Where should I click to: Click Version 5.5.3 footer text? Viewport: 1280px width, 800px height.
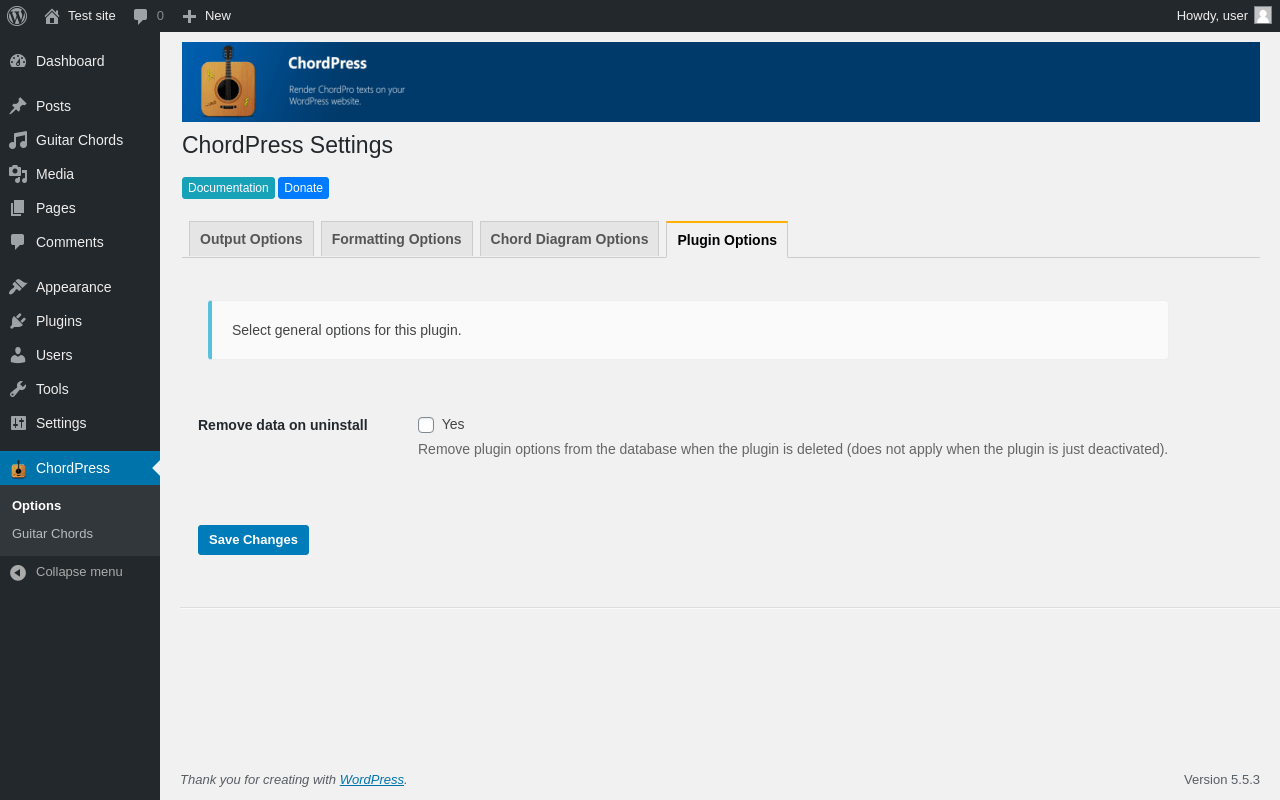(x=1222, y=780)
